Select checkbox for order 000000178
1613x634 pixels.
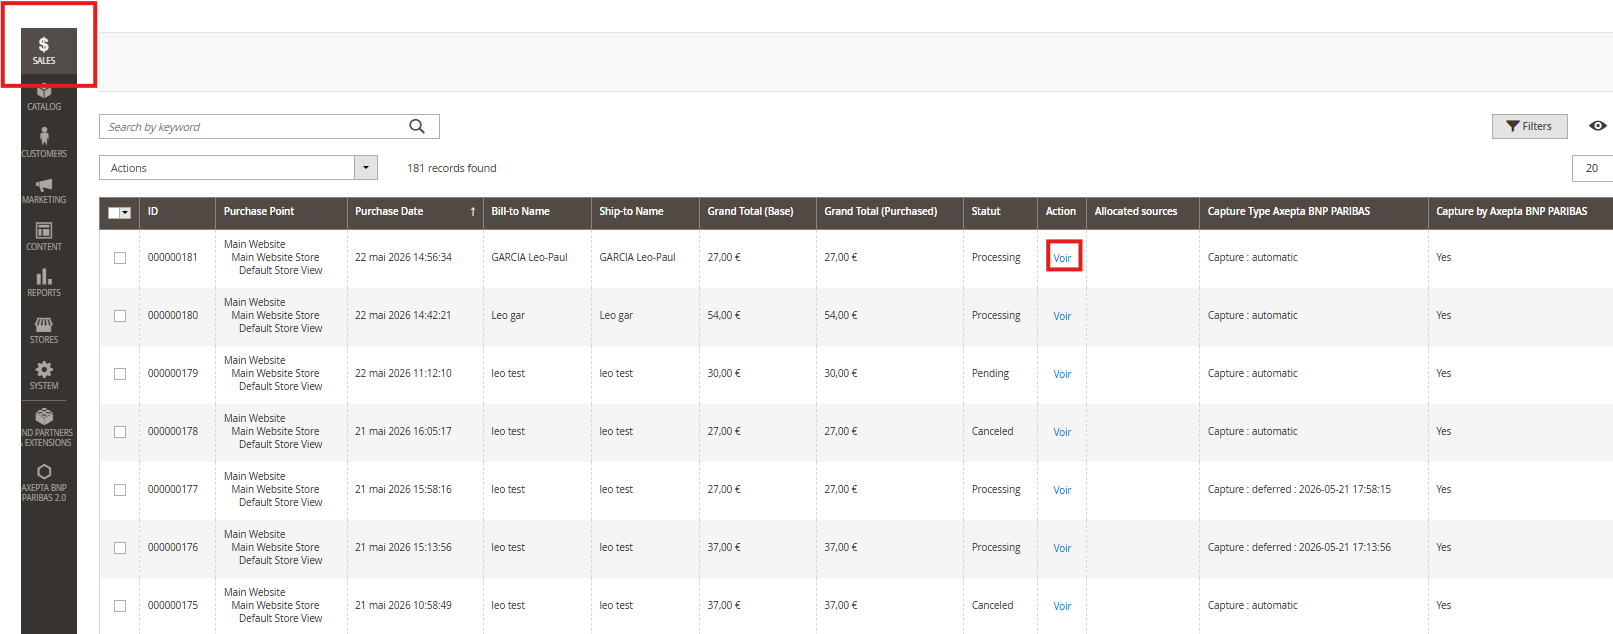(120, 432)
